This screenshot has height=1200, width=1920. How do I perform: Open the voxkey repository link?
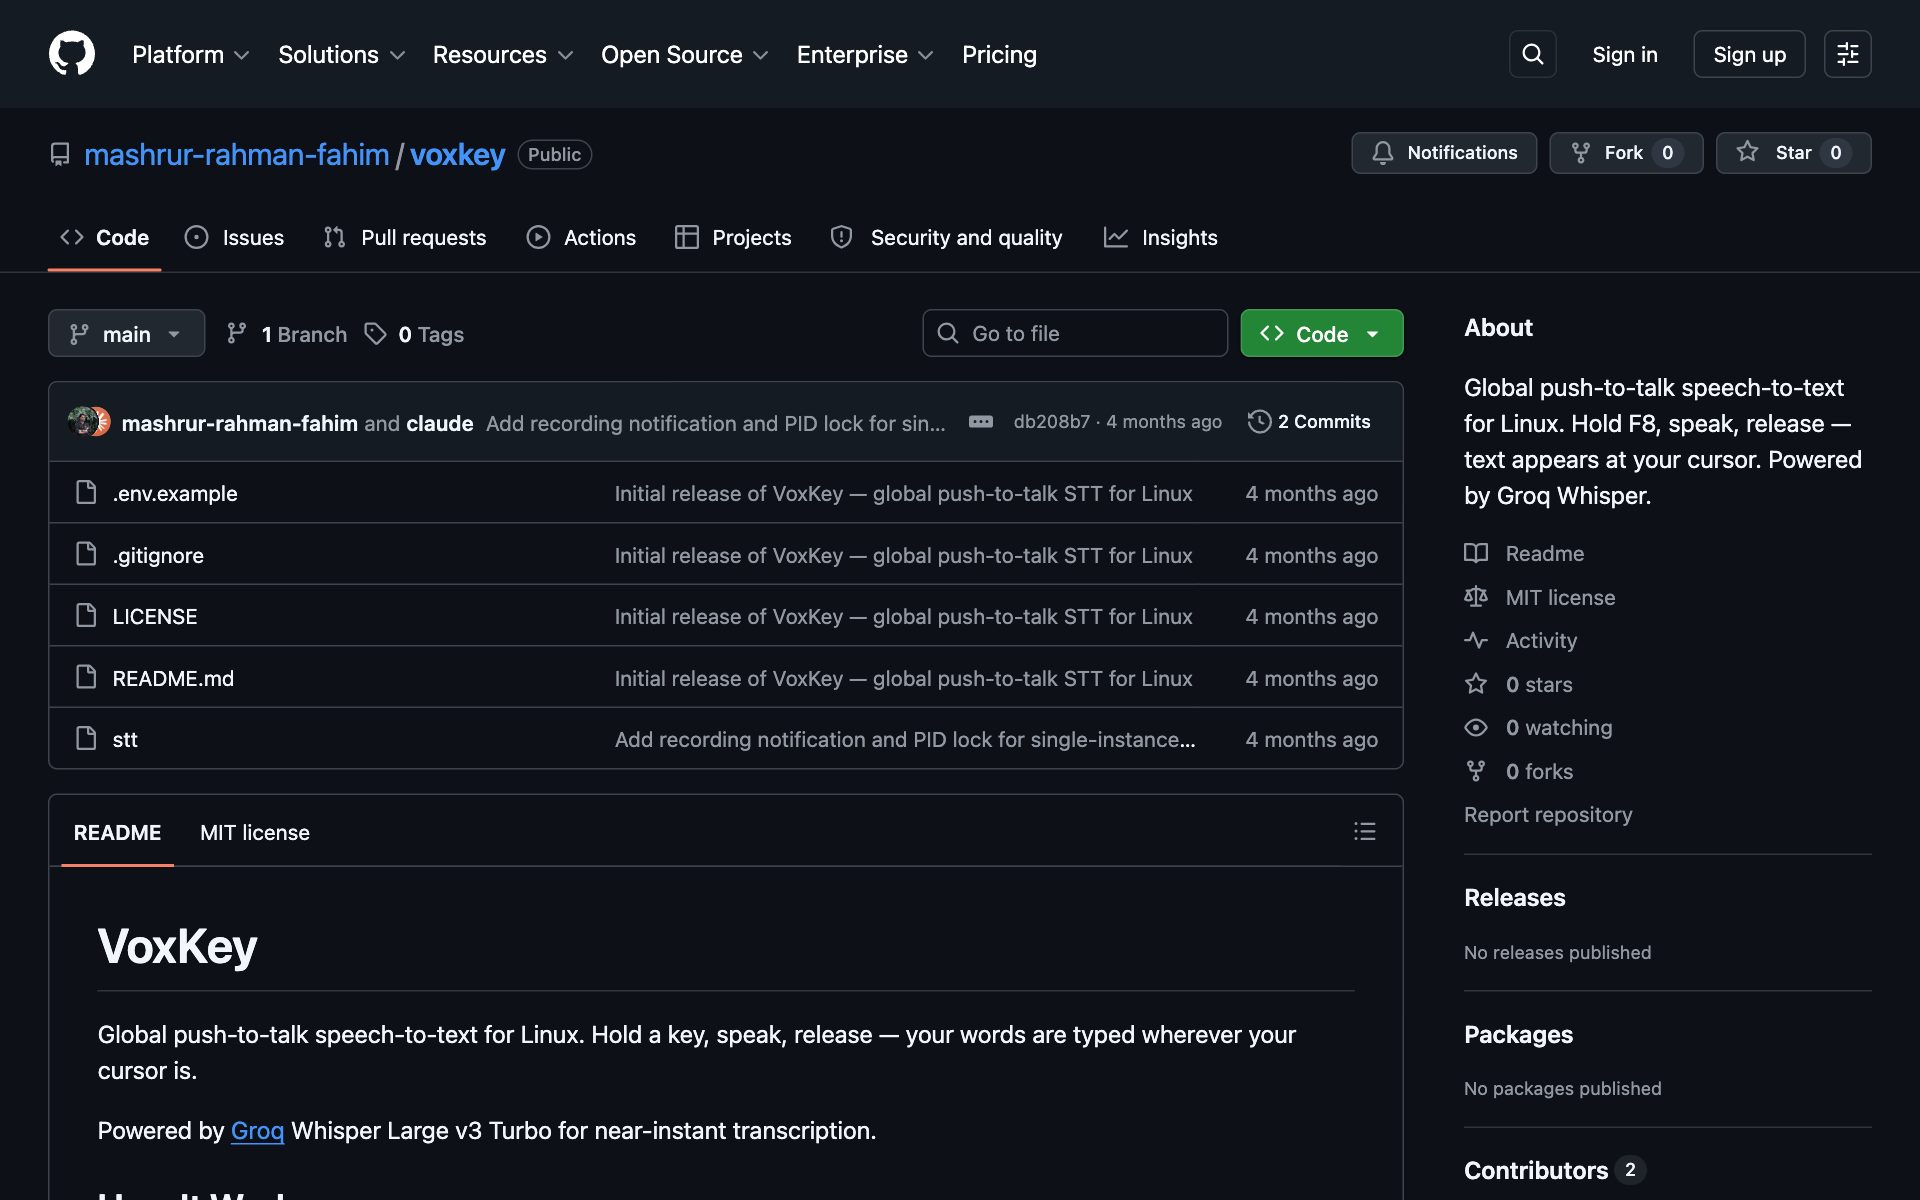(x=458, y=154)
